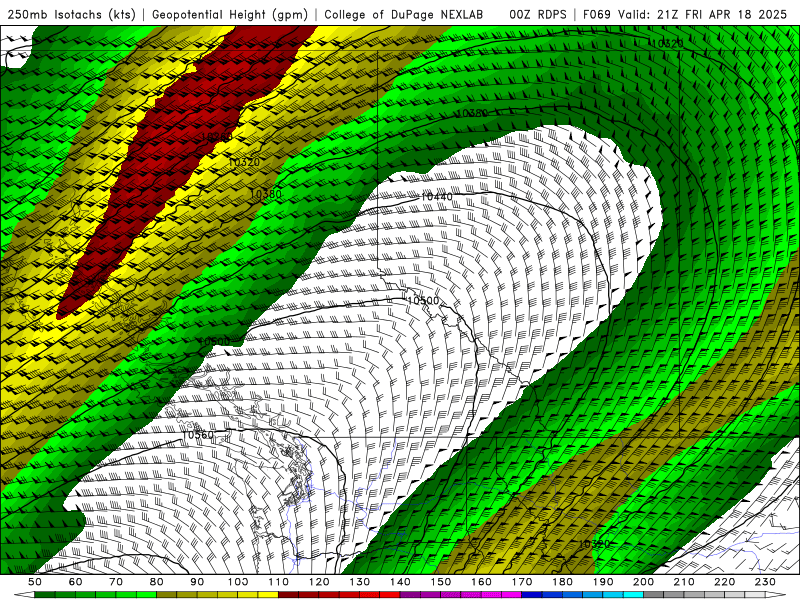
Task: Click the 70 kt label on the color scale
Action: click(x=116, y=582)
